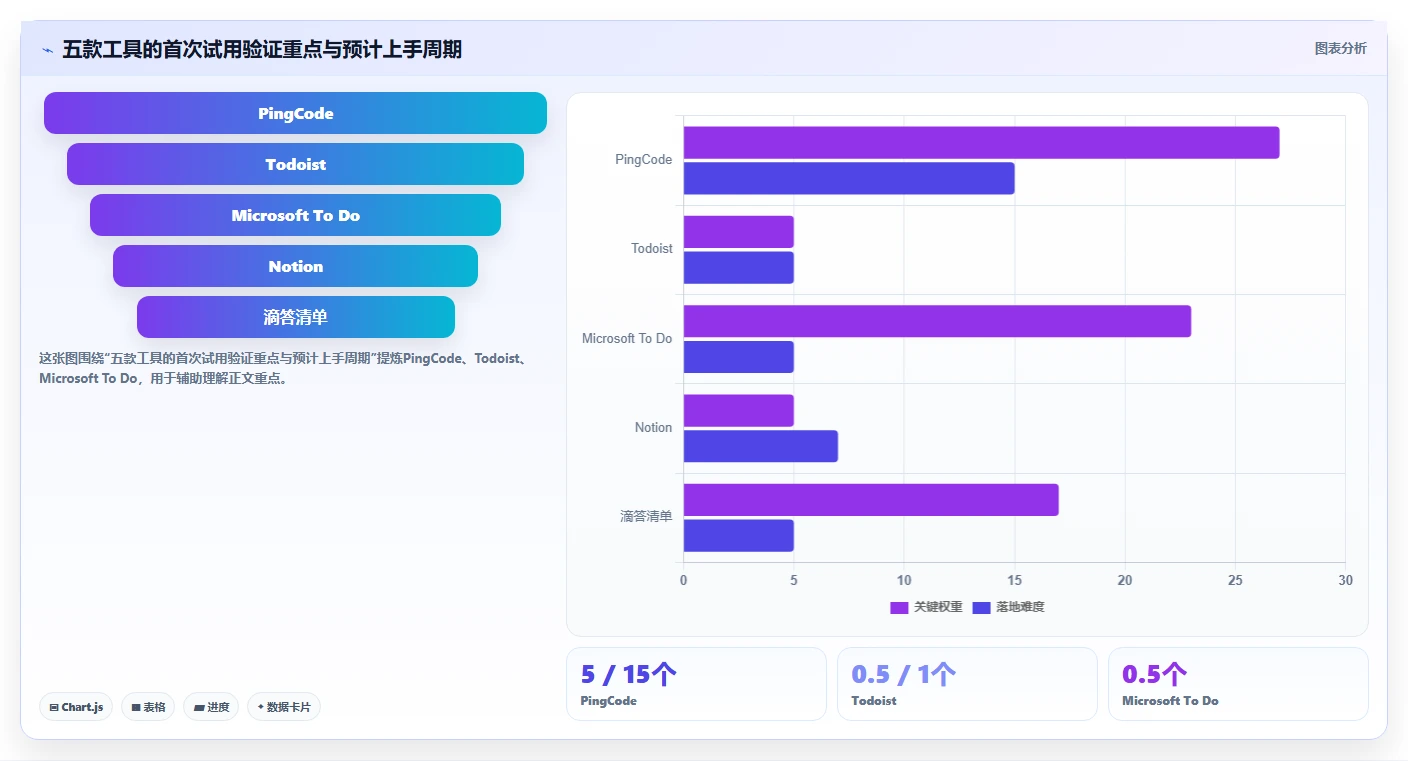
Task: Click PingCode's purple 关键权重 bar
Action: pyautogui.click(x=981, y=143)
